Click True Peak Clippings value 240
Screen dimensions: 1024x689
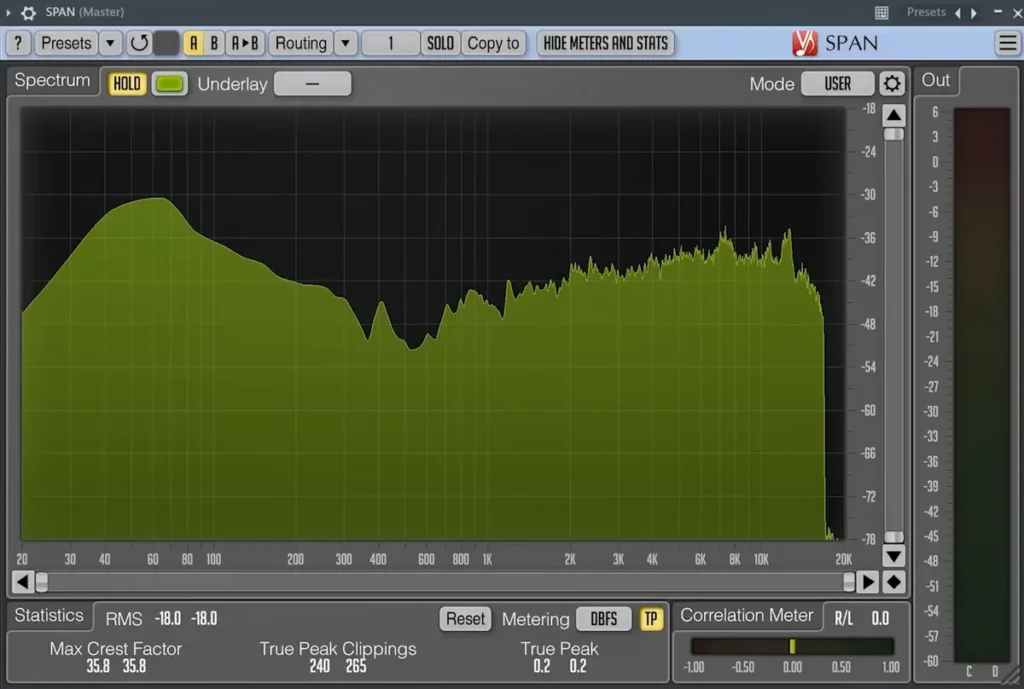[x=319, y=666]
